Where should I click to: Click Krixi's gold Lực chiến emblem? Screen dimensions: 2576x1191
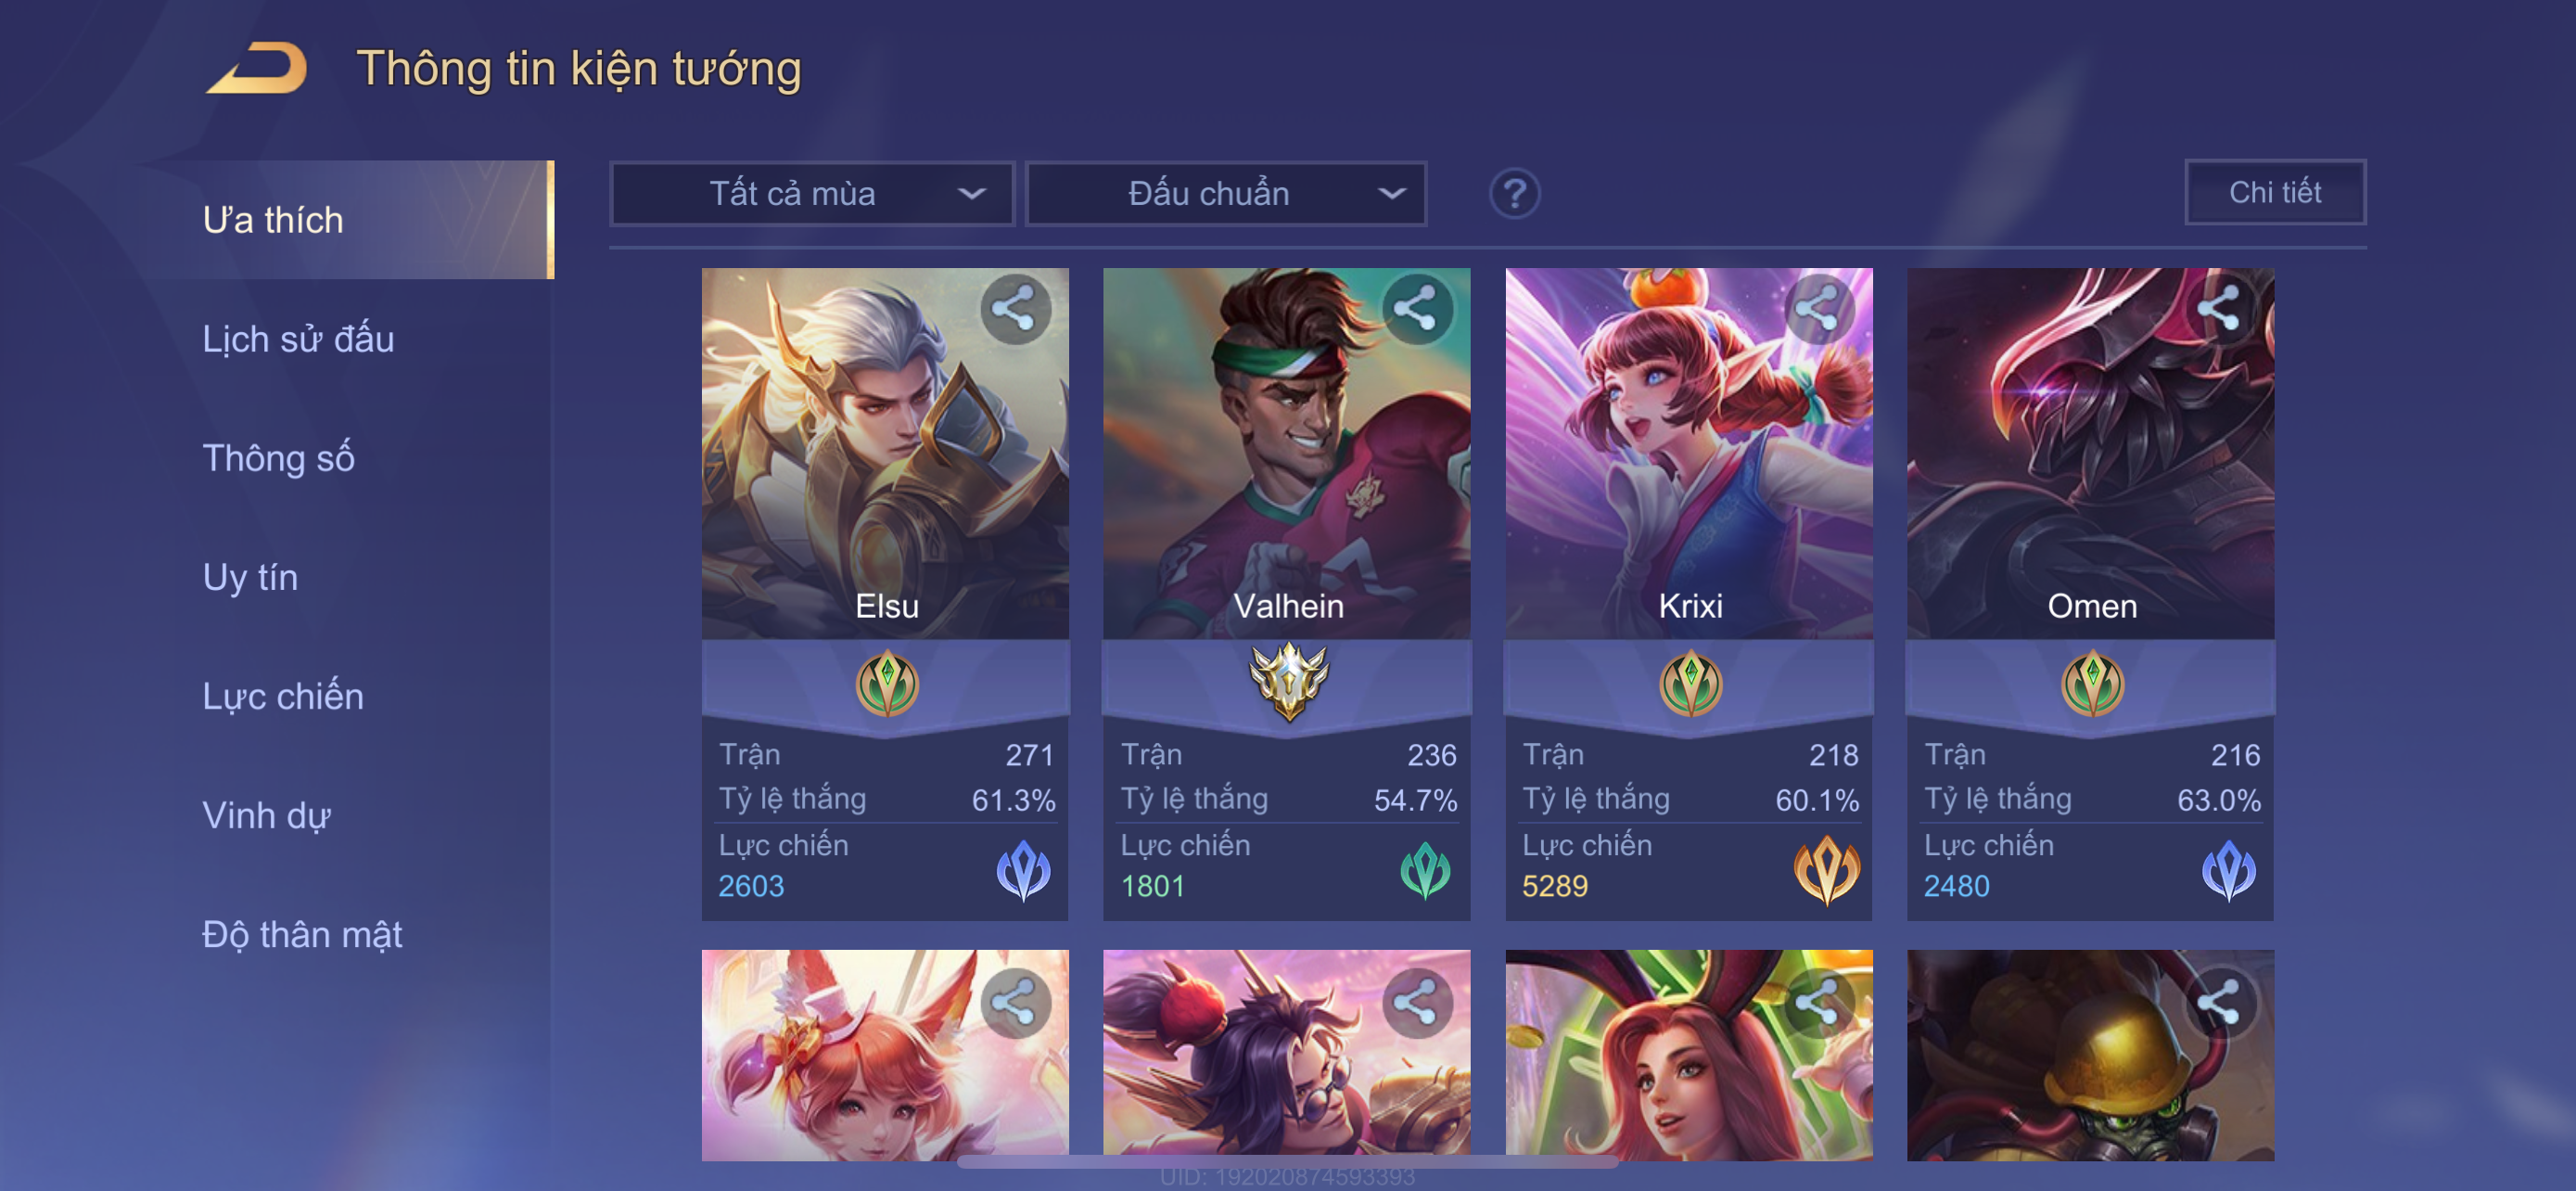click(x=1826, y=870)
